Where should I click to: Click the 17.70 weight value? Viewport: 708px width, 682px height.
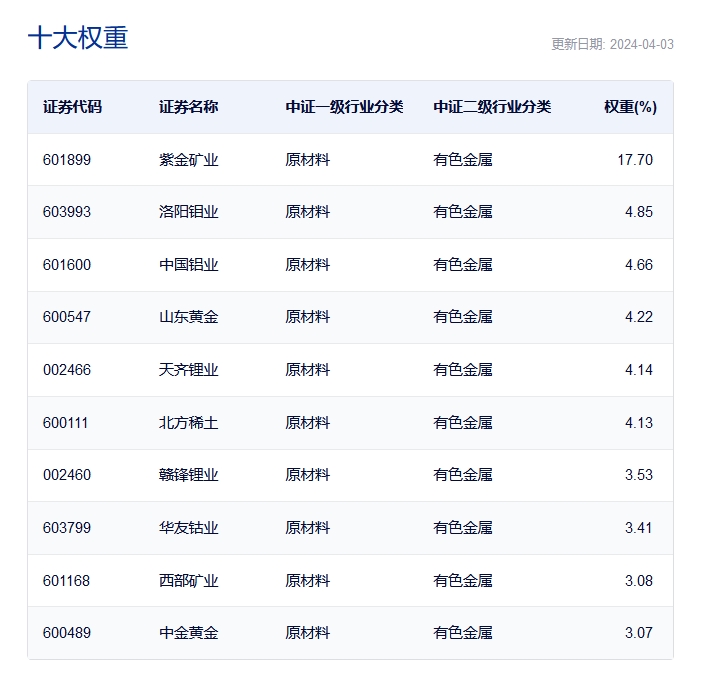pos(635,160)
